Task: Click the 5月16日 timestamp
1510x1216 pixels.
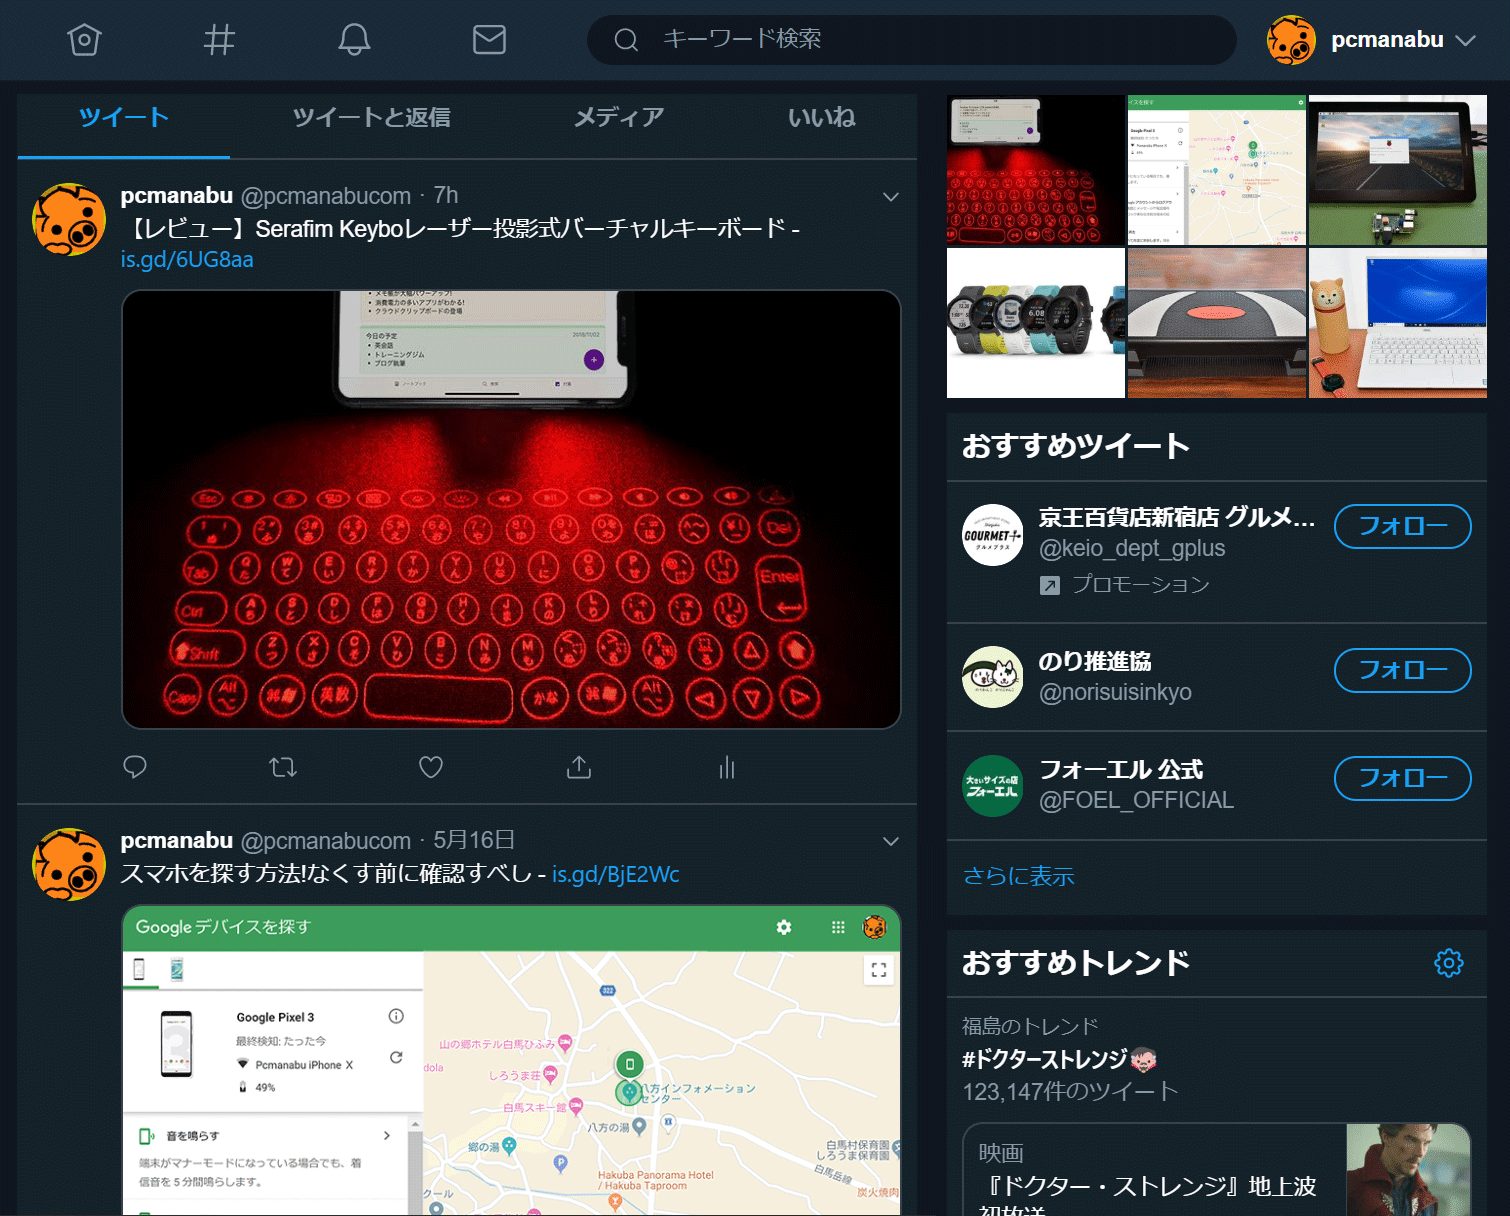Action: point(474,841)
